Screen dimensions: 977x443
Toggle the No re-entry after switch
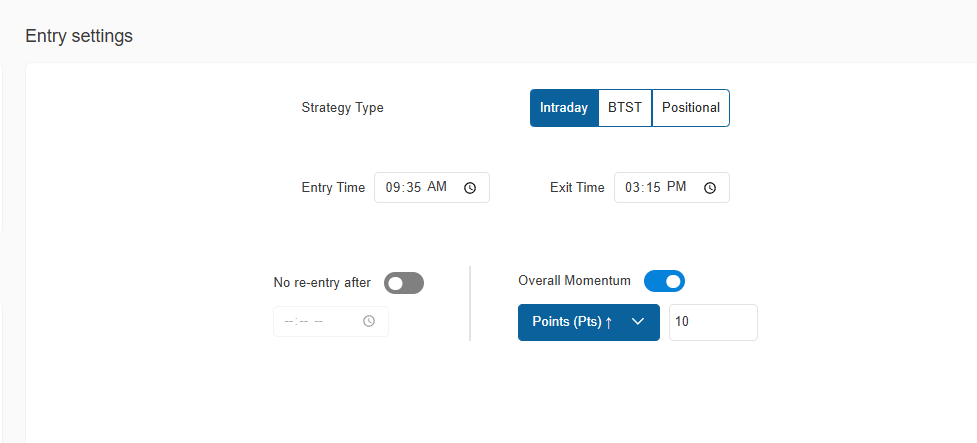click(x=404, y=283)
